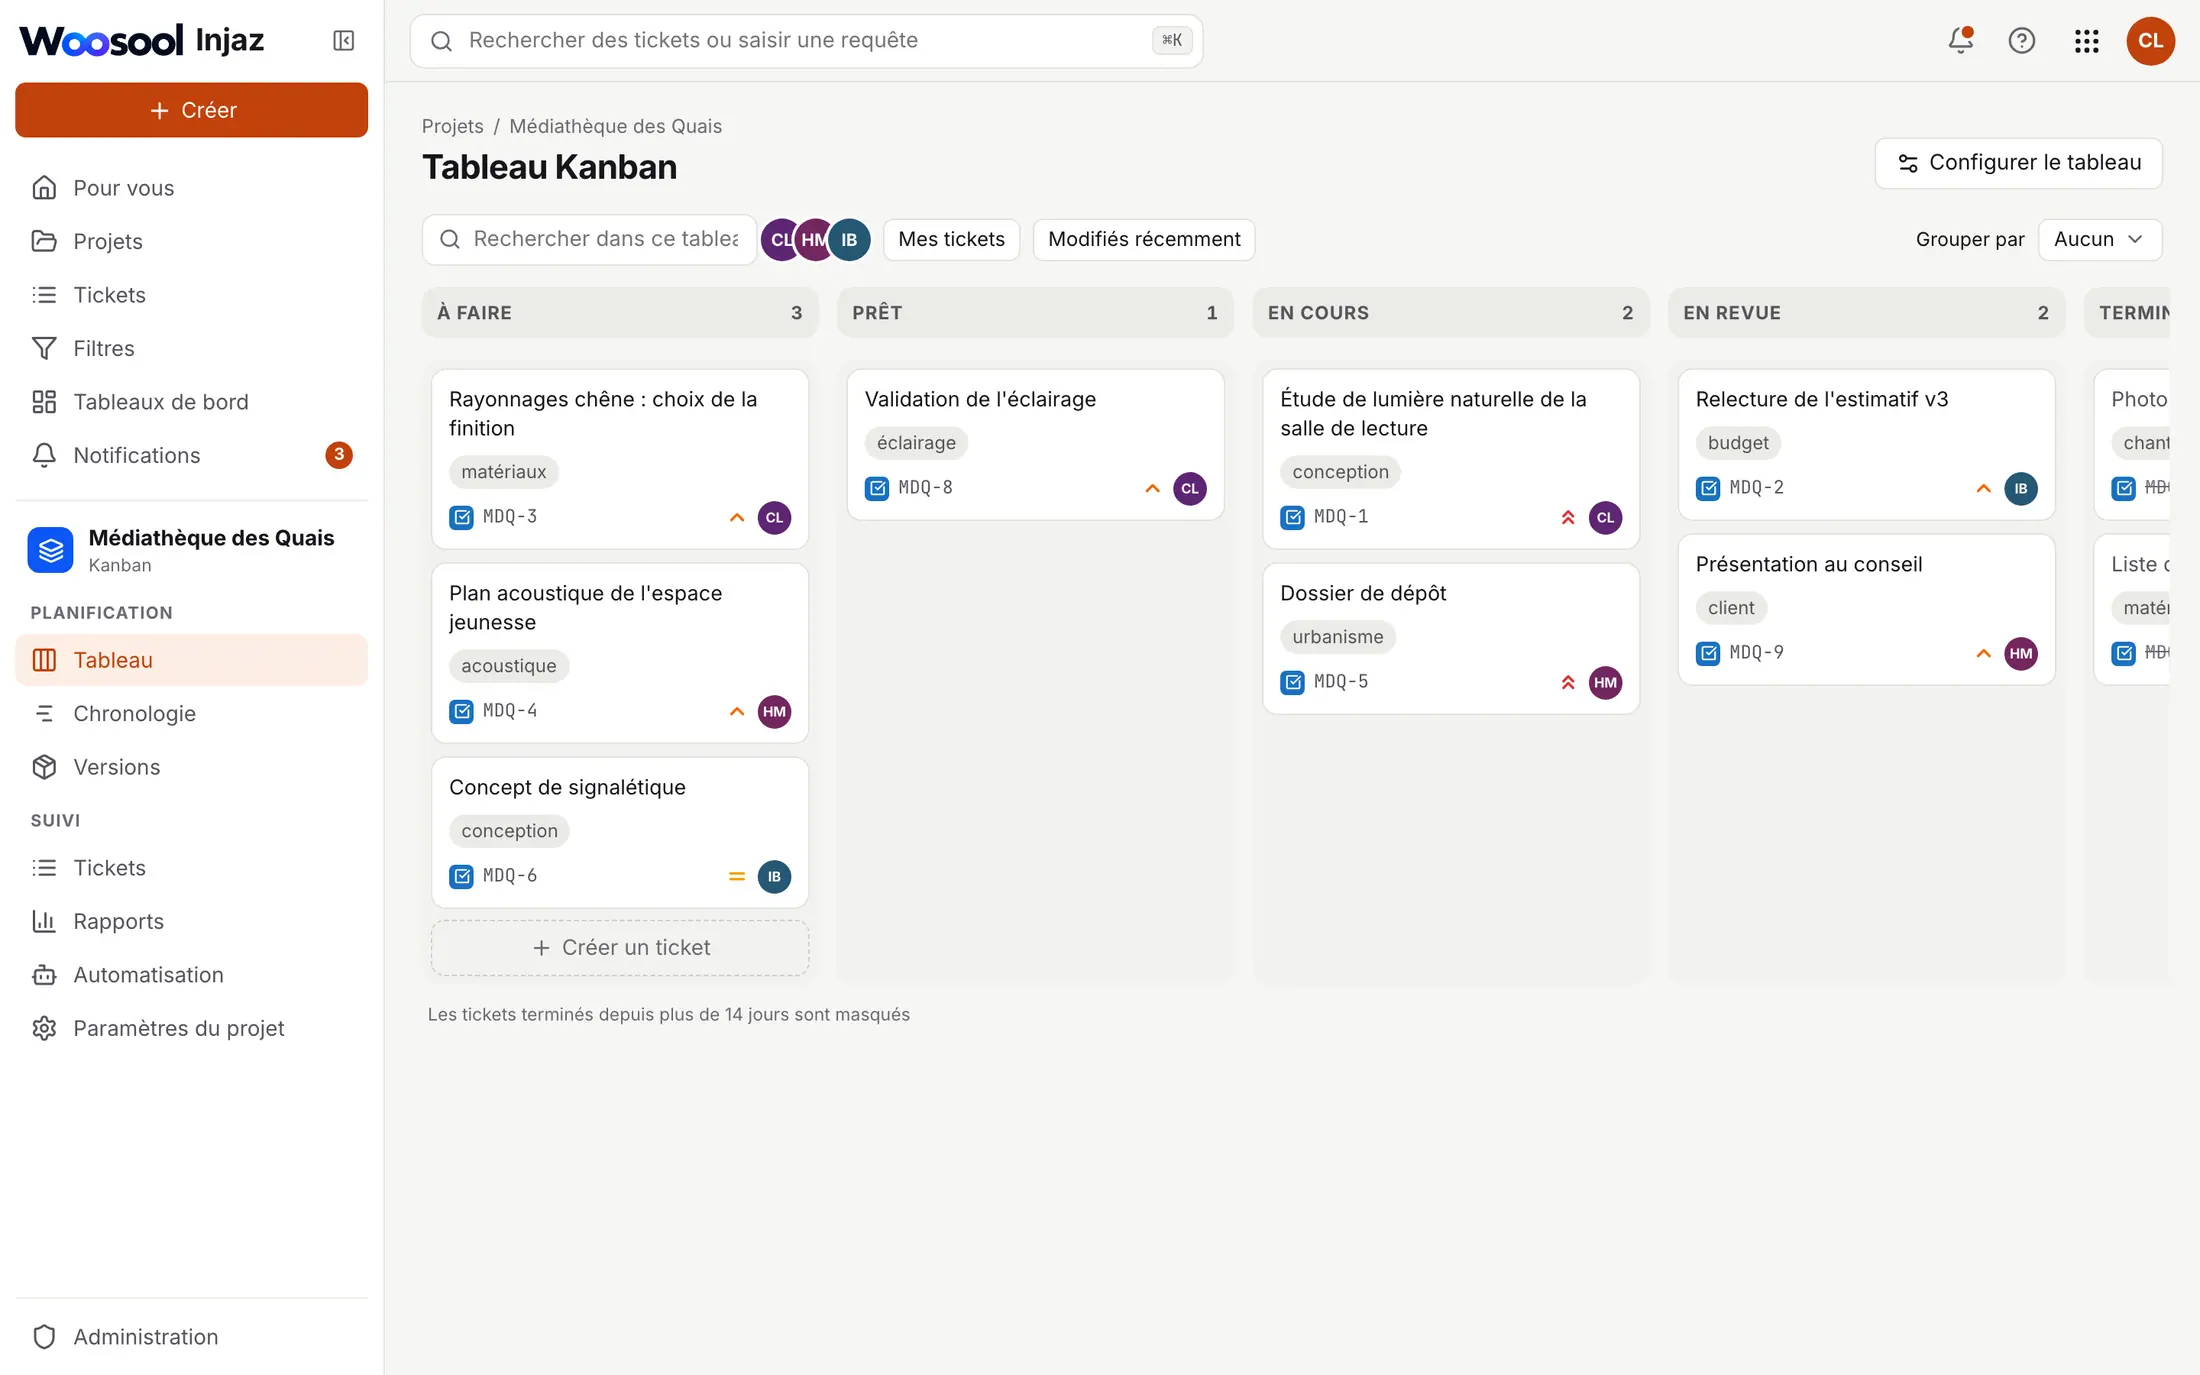Click the orange Créer button
The width and height of the screenshot is (2200, 1375).
coord(192,110)
